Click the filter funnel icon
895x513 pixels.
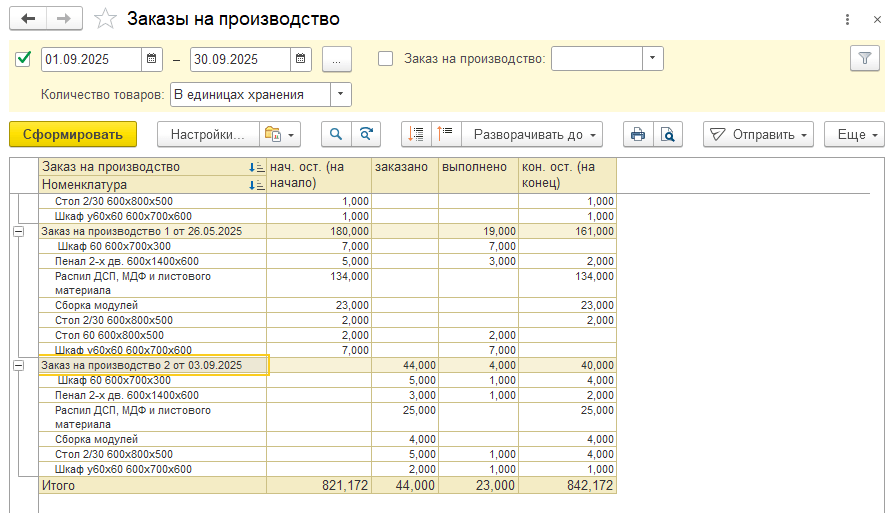point(863,59)
